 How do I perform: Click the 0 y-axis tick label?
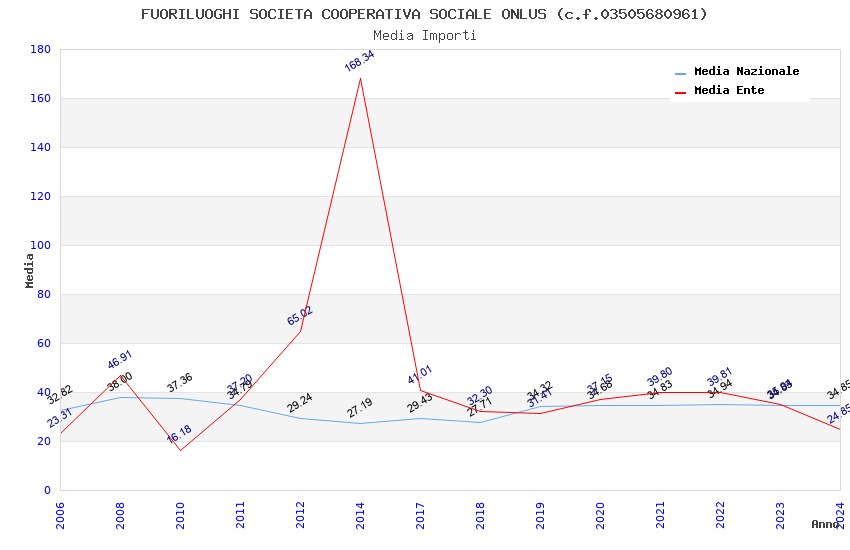tap(47, 490)
